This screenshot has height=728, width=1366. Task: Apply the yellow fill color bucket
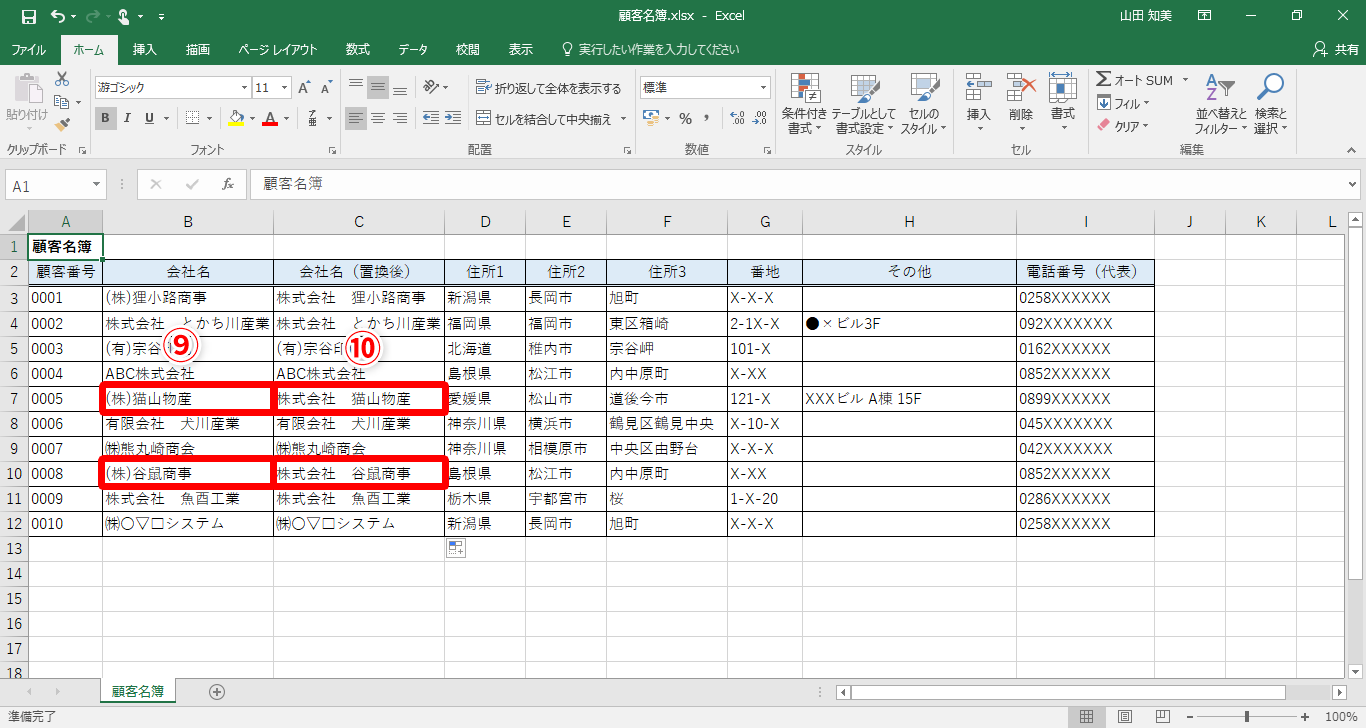click(x=235, y=118)
